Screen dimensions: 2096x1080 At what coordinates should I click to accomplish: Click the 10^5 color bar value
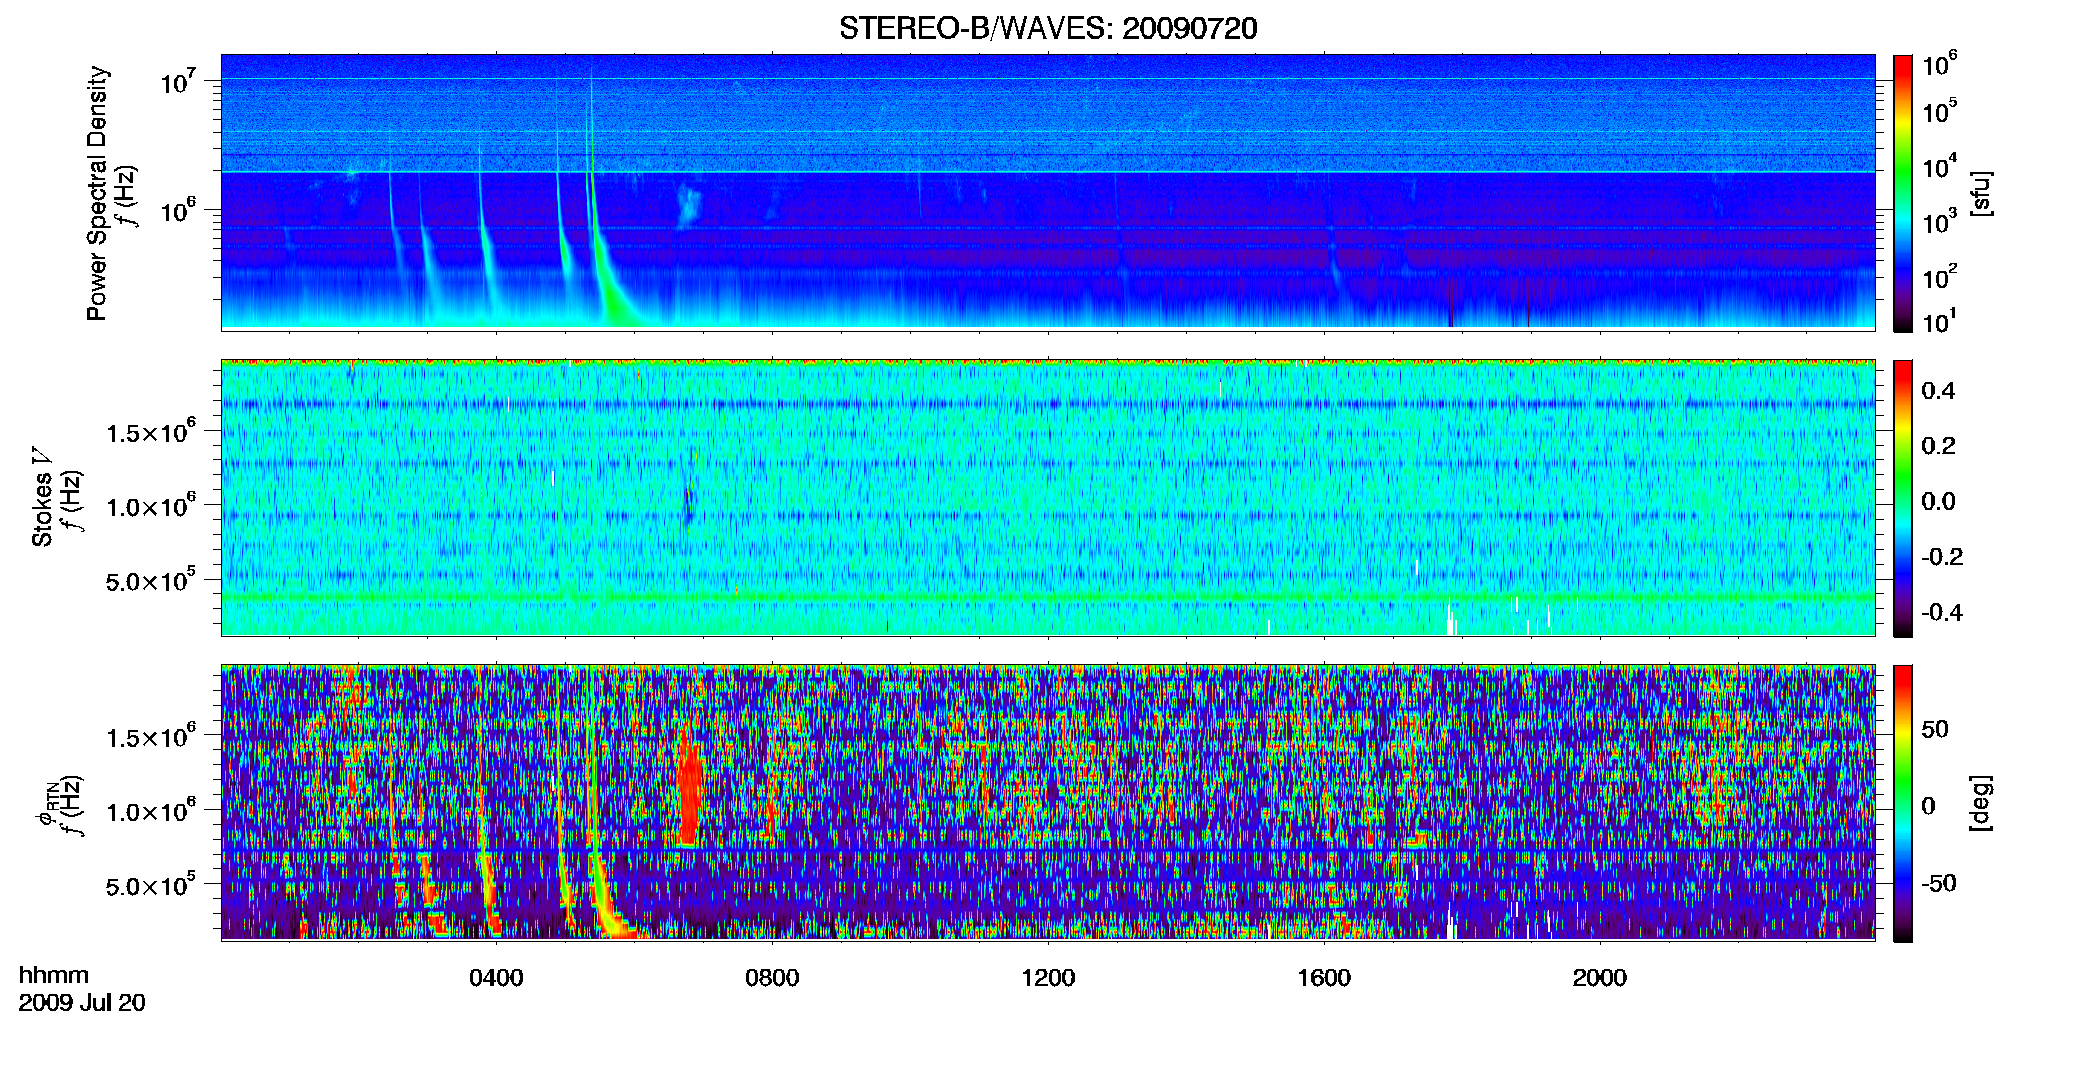[x=1940, y=112]
